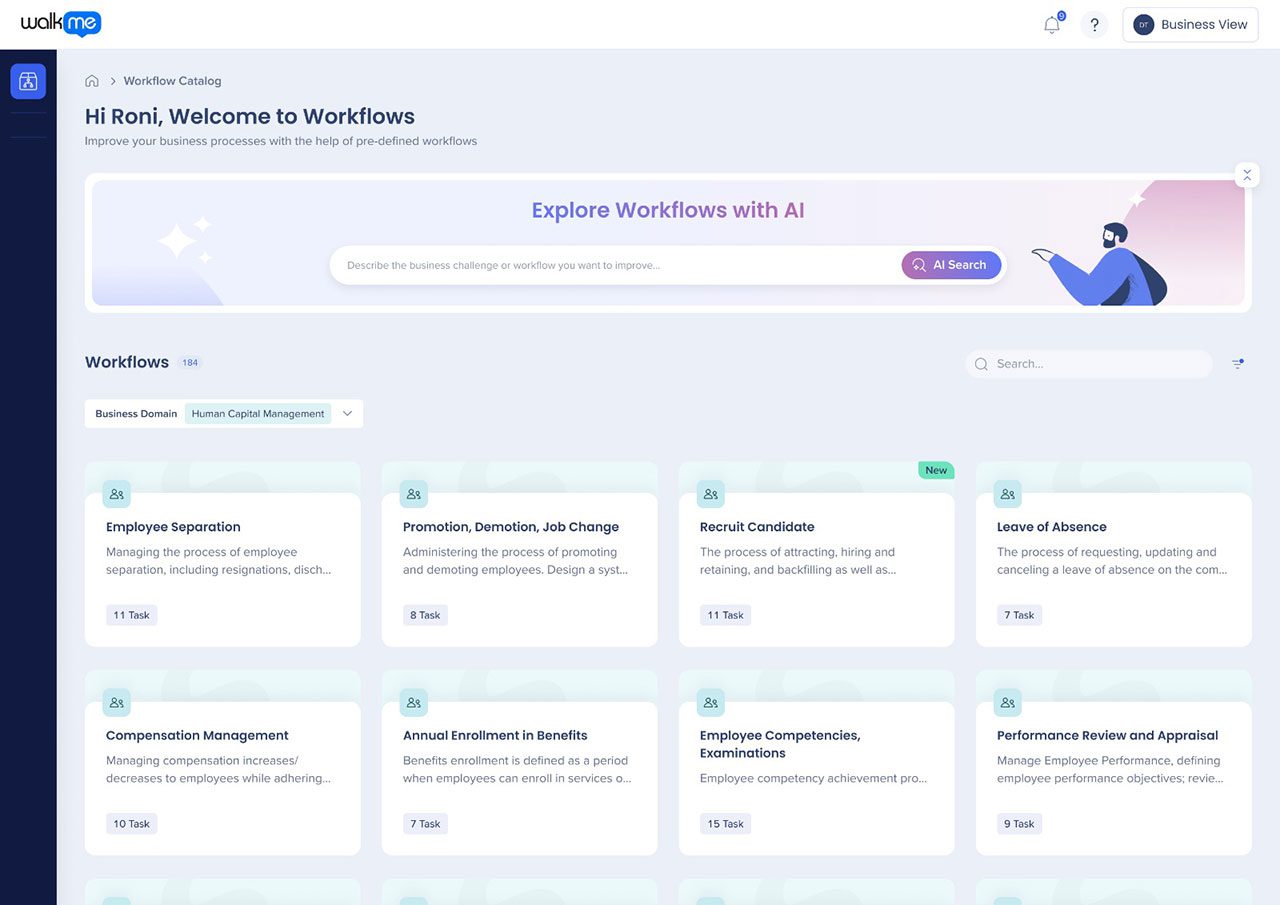Image resolution: width=1280 pixels, height=905 pixels.
Task: Expand the Business Domain dropdown chevron
Action: pos(348,414)
